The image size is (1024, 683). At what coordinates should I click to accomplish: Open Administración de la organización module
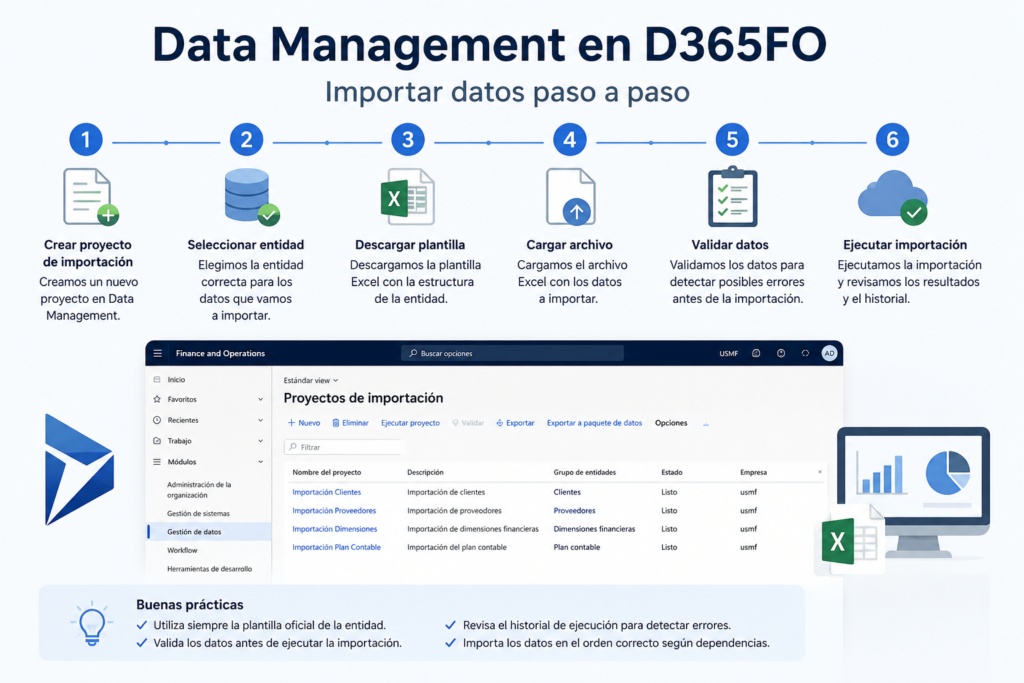click(x=199, y=490)
